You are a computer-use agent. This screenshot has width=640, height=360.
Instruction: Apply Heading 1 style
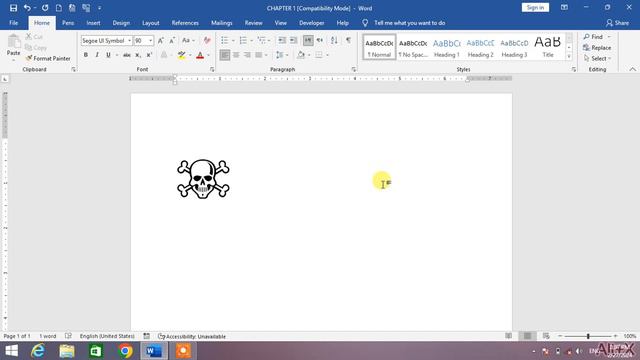[447, 47]
